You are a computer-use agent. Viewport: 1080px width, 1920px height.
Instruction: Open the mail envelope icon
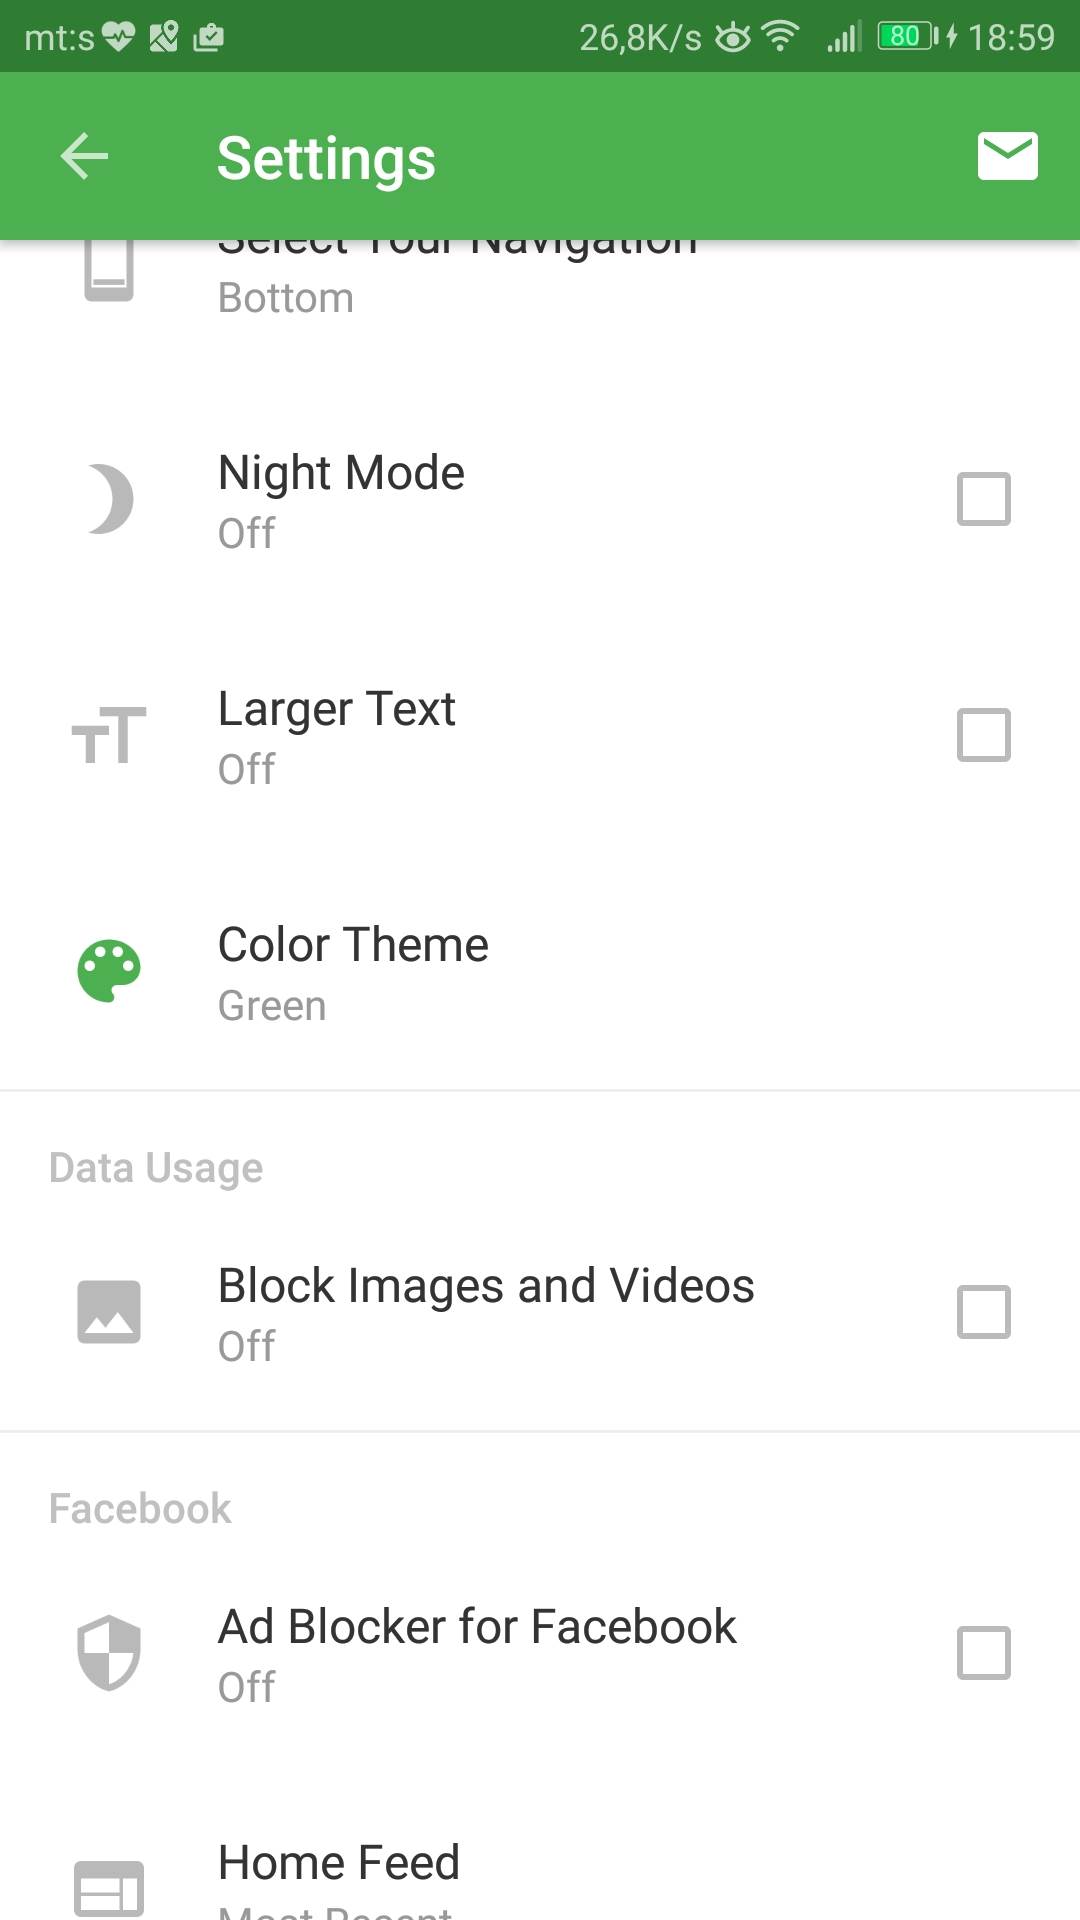click(1007, 156)
